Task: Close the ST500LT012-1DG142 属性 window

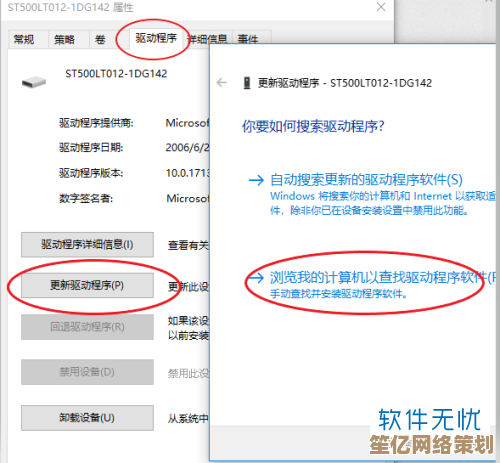Action: click(x=381, y=7)
